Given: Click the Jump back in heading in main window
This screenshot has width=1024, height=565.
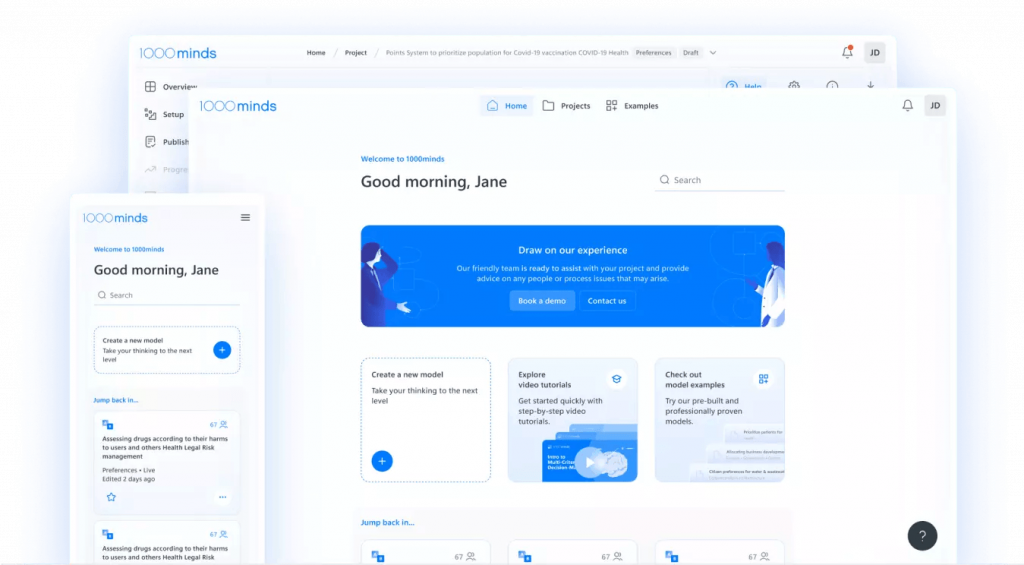Looking at the screenshot, I should click(387, 523).
